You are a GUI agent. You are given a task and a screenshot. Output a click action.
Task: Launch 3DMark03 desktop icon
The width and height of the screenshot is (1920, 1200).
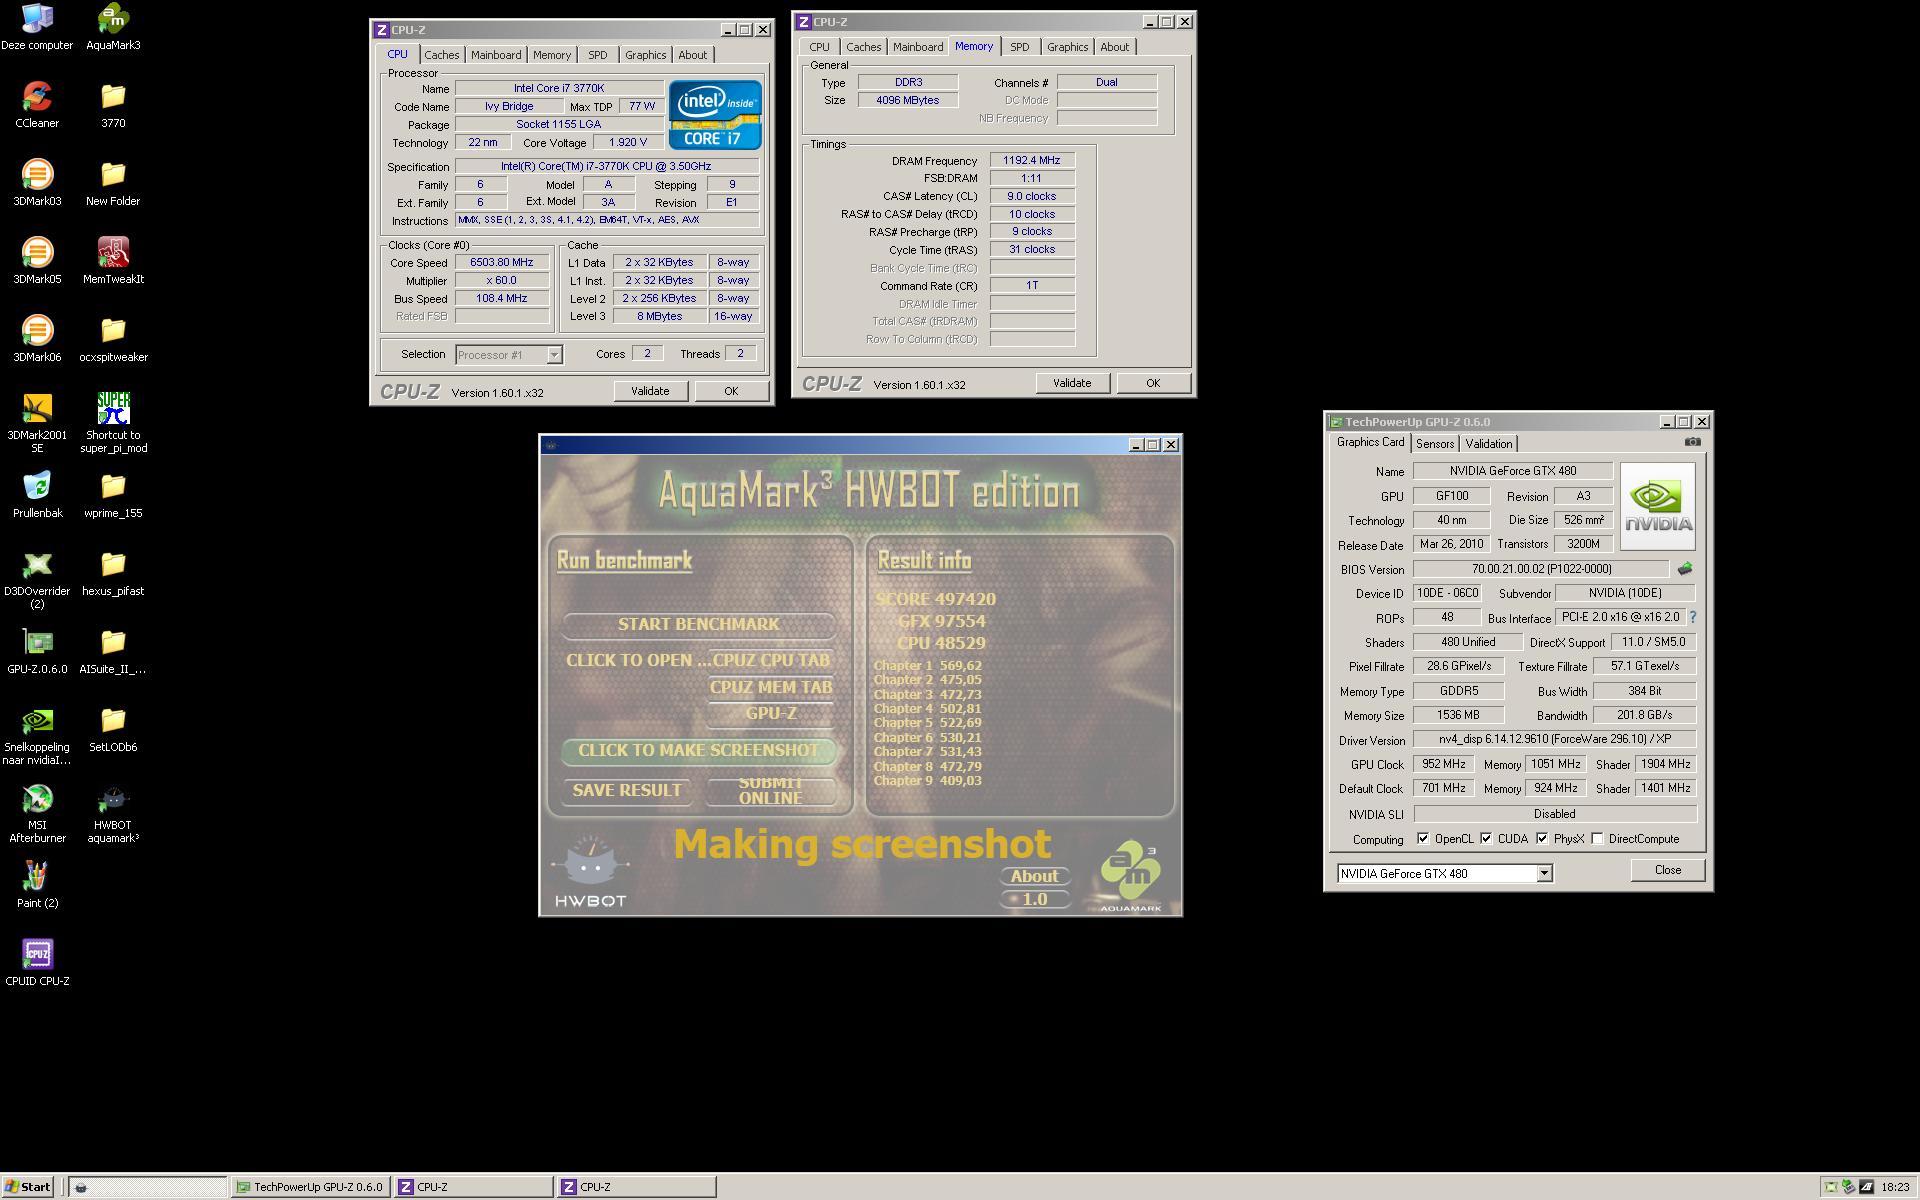37,182
